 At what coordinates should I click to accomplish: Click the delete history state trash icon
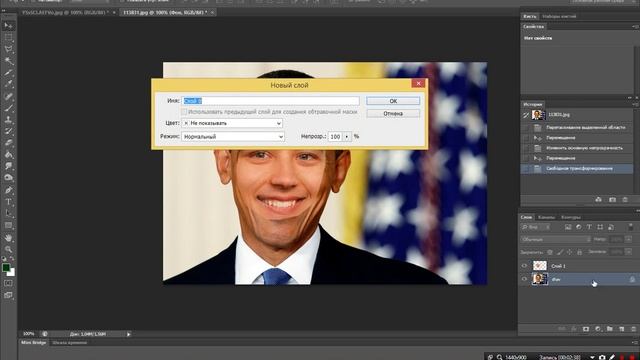click(x=625, y=200)
